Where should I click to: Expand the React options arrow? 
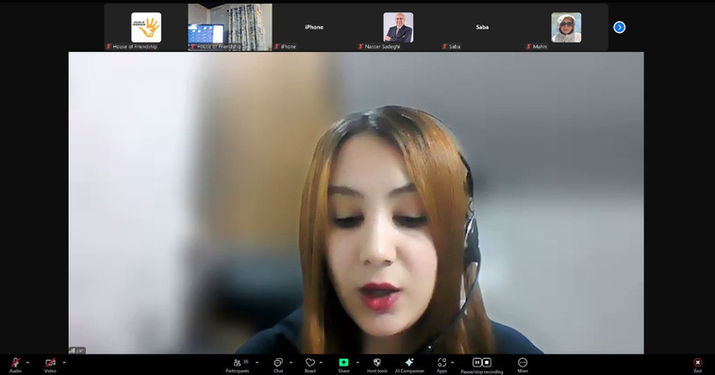click(321, 363)
